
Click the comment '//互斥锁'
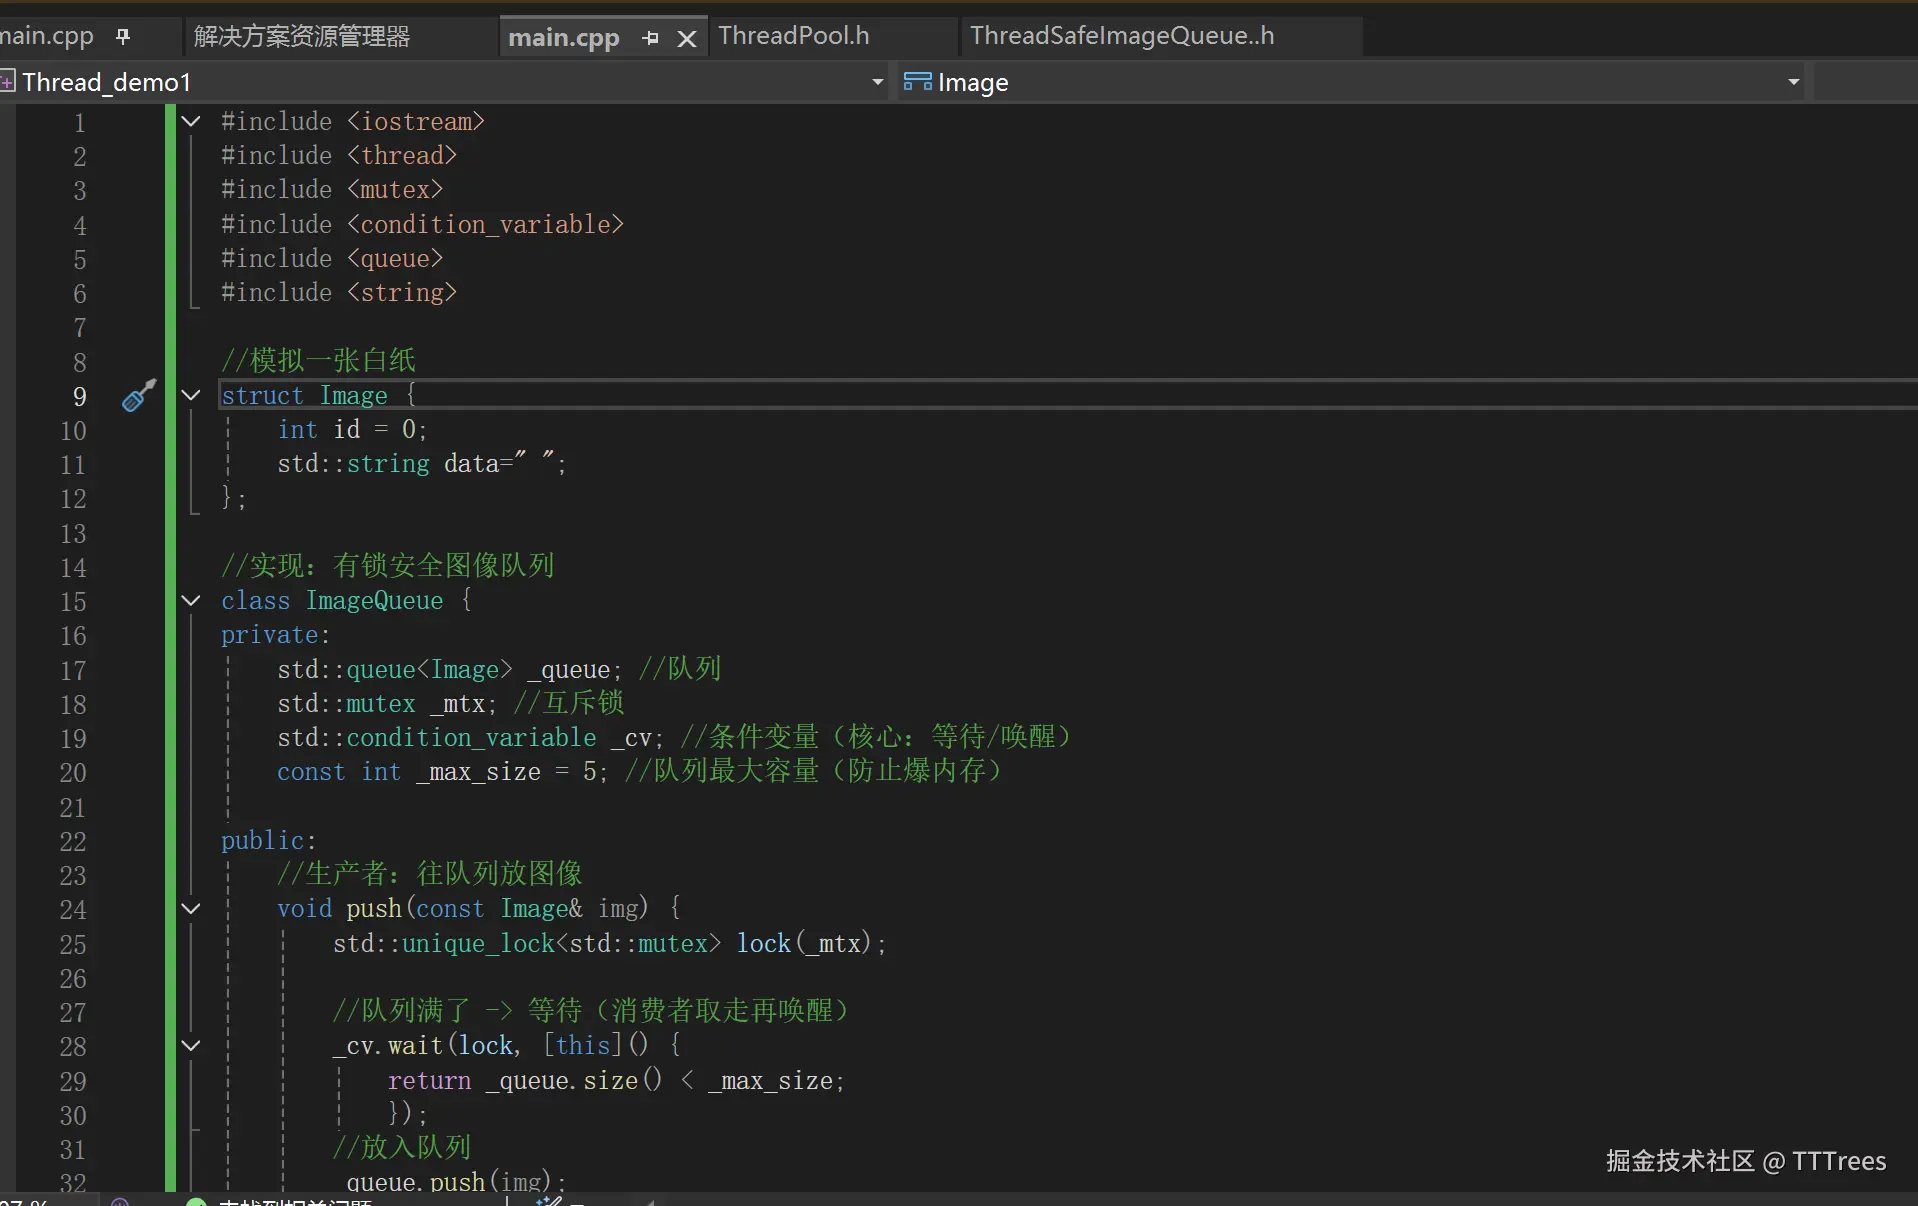click(569, 703)
